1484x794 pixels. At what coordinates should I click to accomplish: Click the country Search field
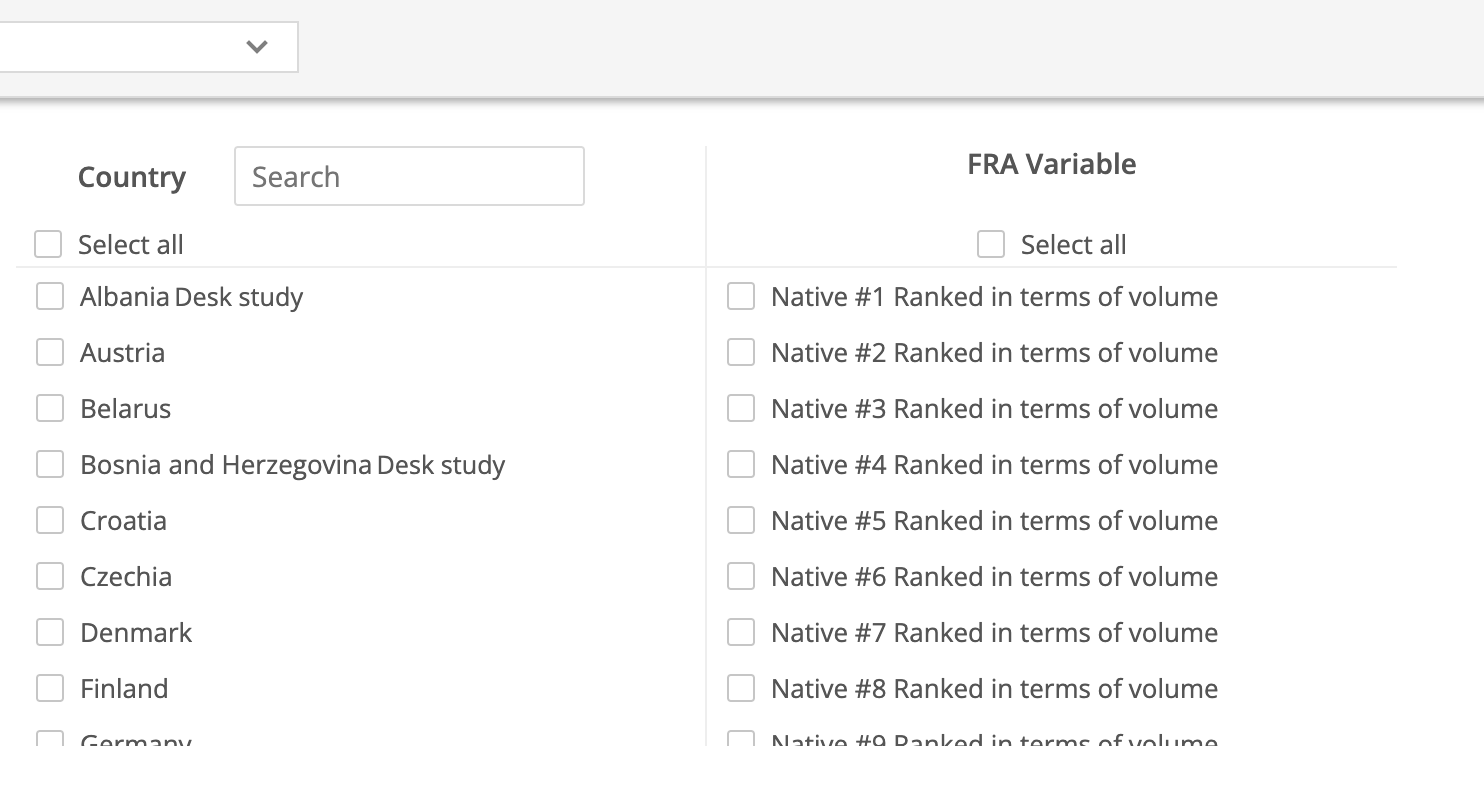[x=408, y=176]
